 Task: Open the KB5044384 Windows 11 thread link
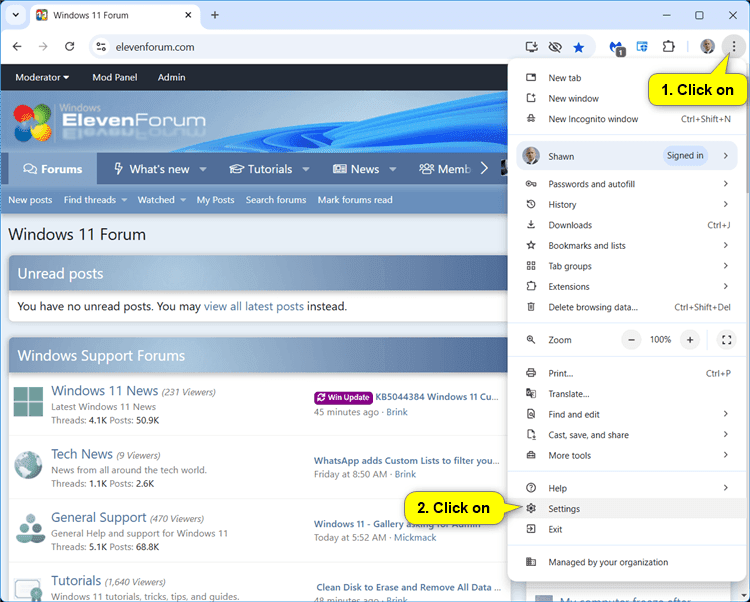click(436, 396)
